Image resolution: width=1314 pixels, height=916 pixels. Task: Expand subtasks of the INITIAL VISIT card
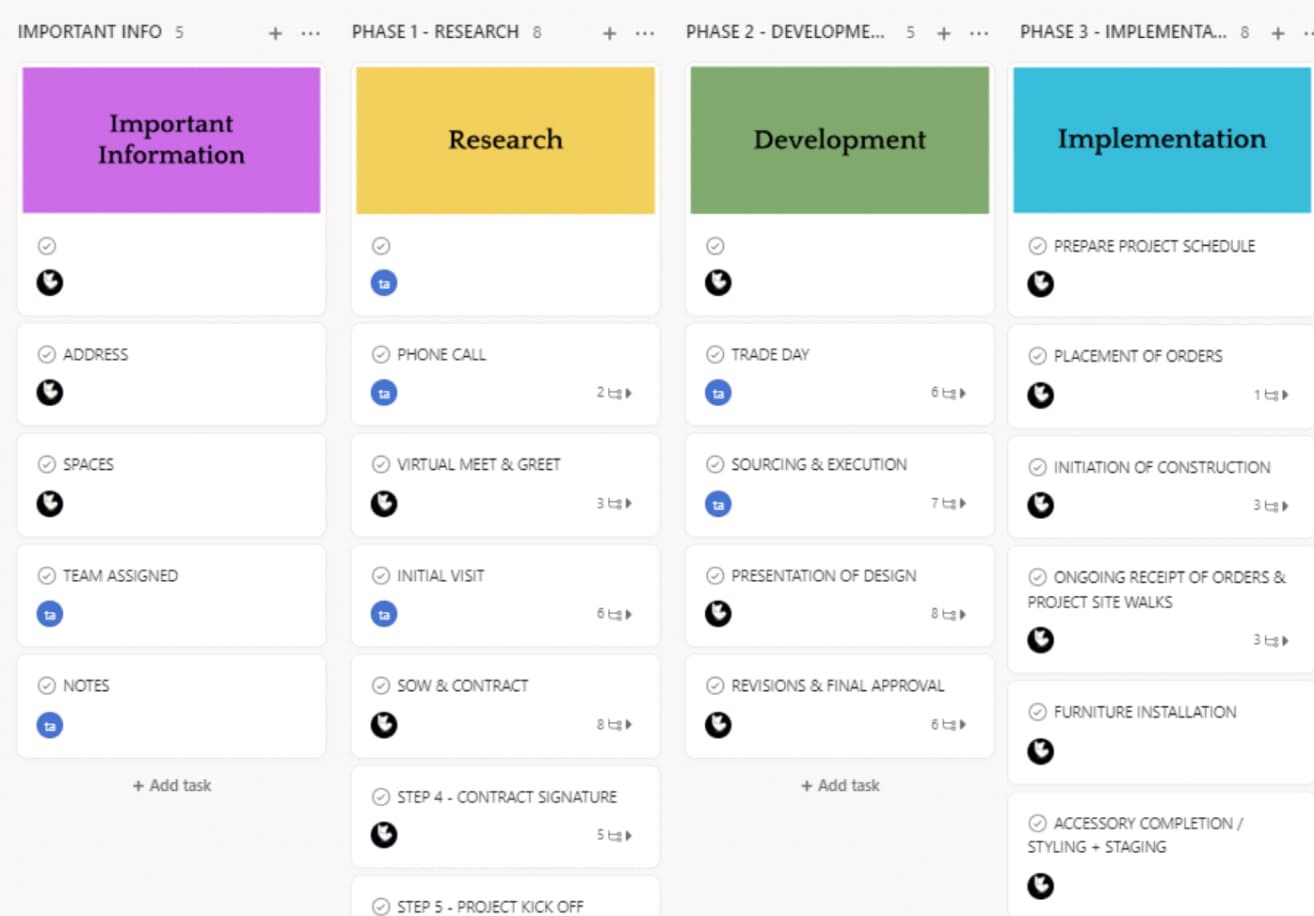[614, 614]
